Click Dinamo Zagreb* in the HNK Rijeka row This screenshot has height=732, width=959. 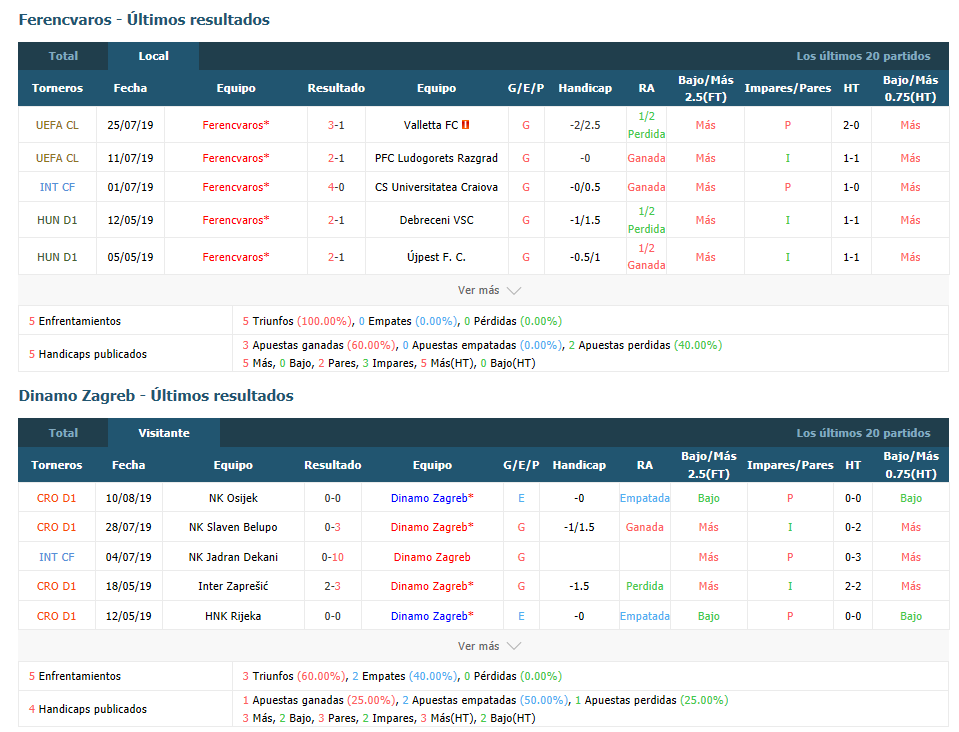click(432, 616)
